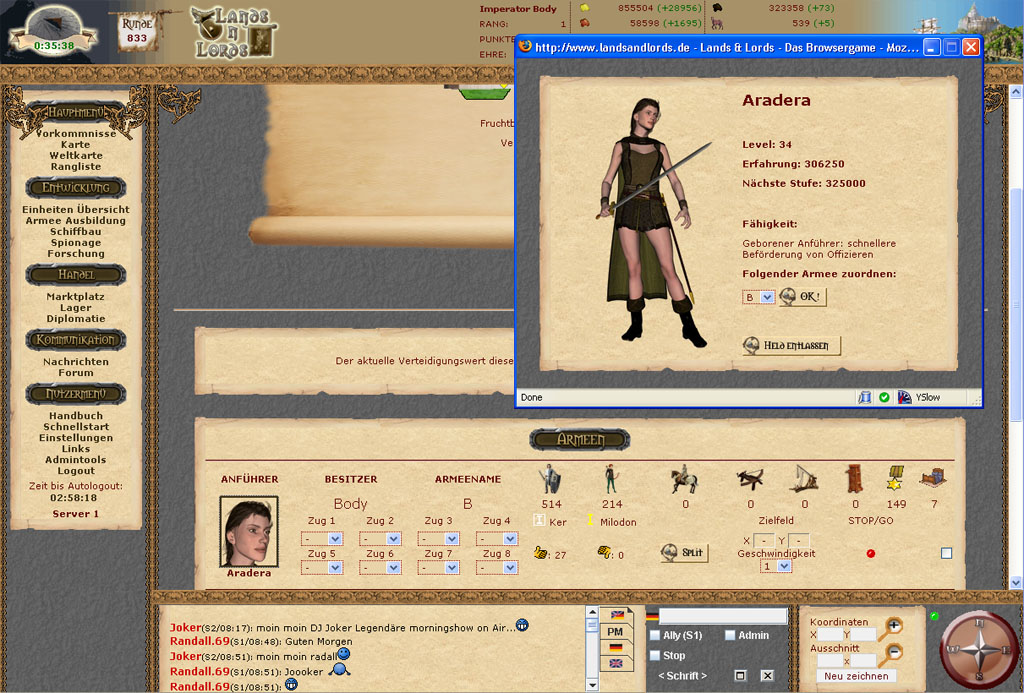The width and height of the screenshot is (1024, 693).
Task: Open Rangliste in the sidebar menu
Action: coord(76,167)
